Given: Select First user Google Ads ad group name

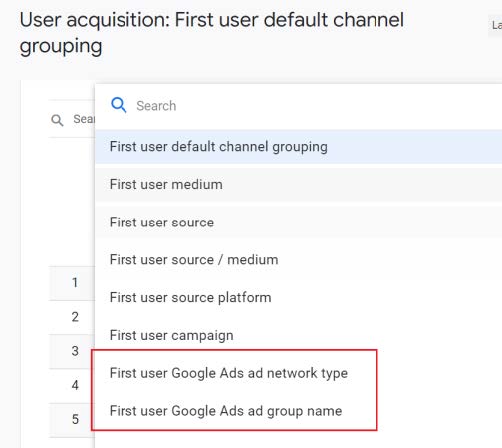Looking at the screenshot, I should coord(299,411).
